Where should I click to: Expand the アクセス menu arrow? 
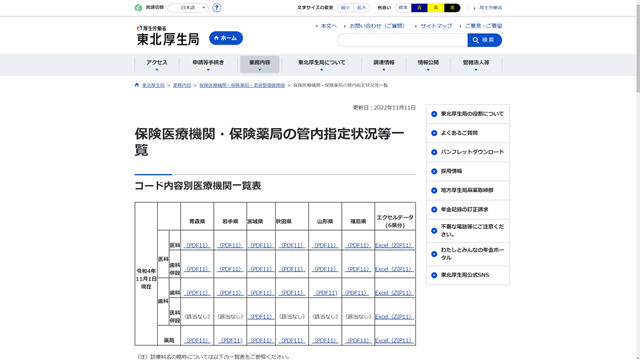pyautogui.click(x=157, y=70)
